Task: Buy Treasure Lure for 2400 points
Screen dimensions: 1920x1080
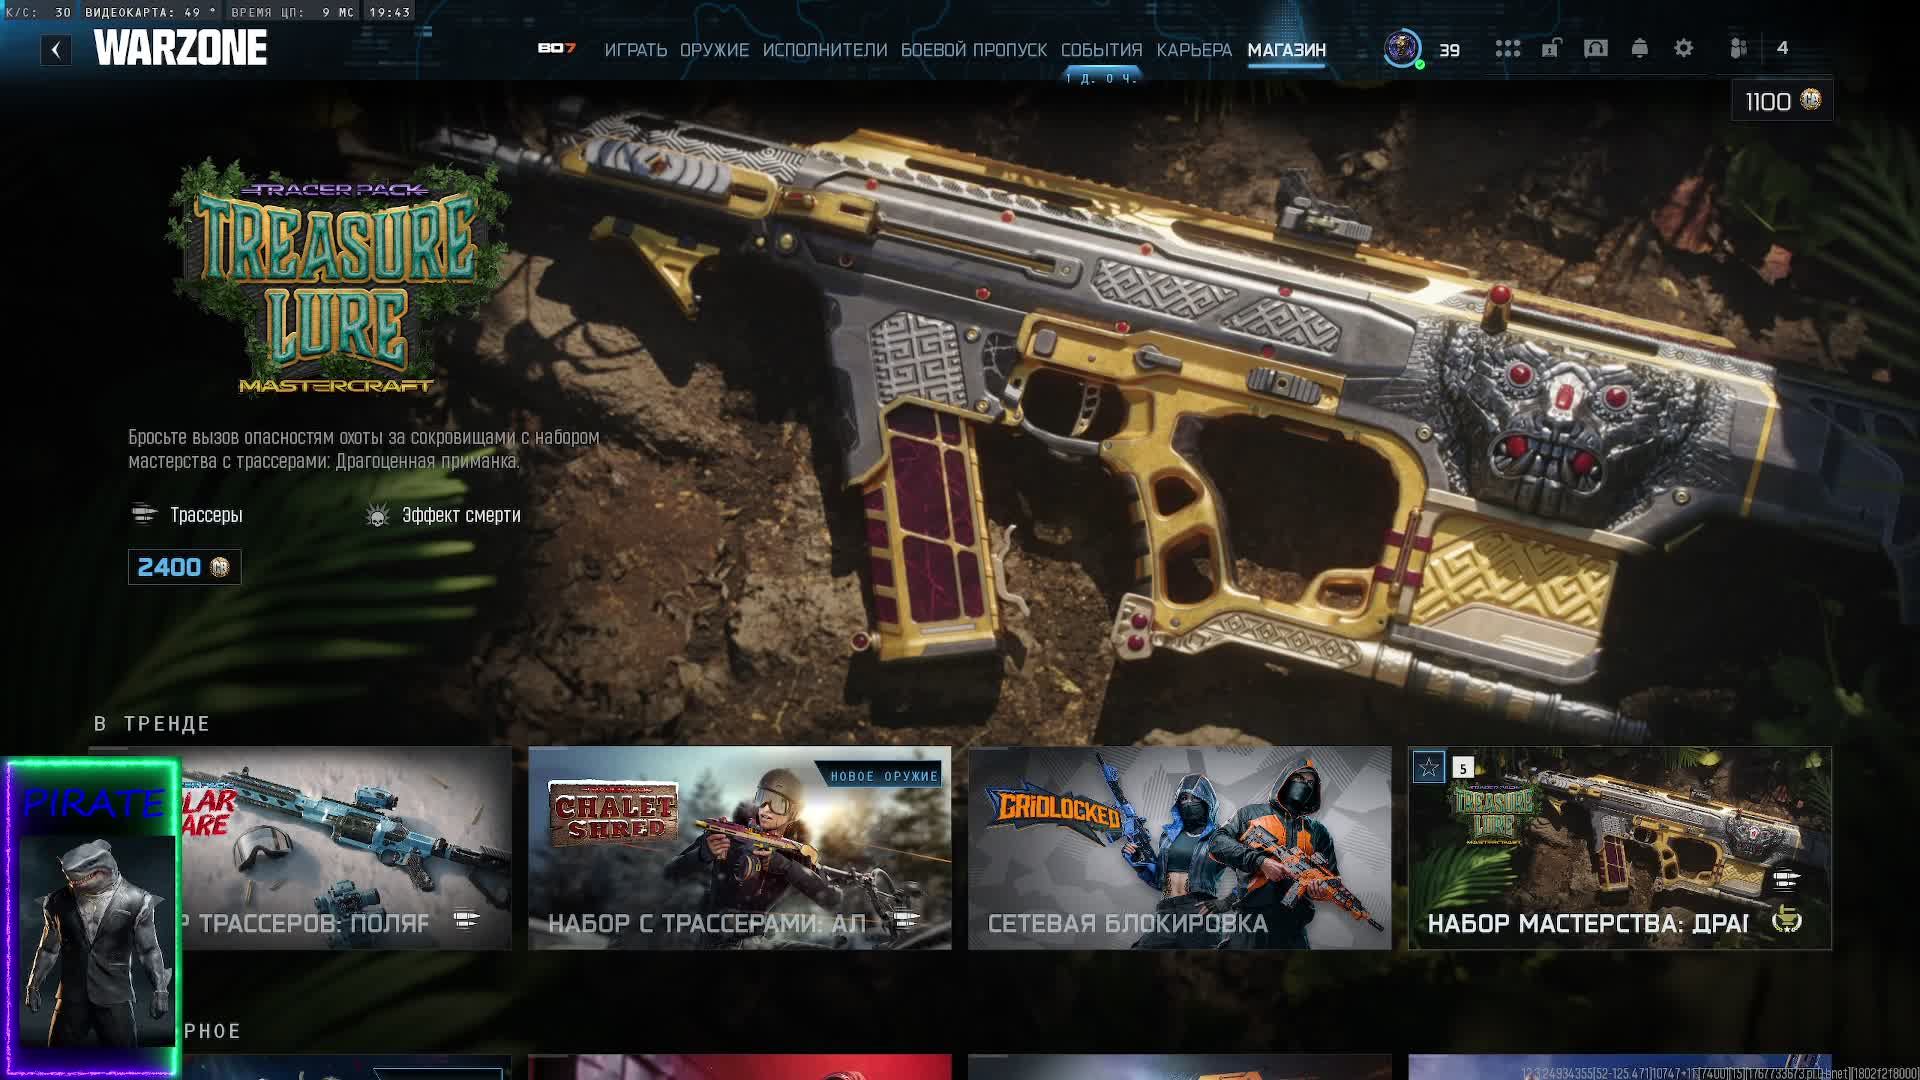Action: 184,567
